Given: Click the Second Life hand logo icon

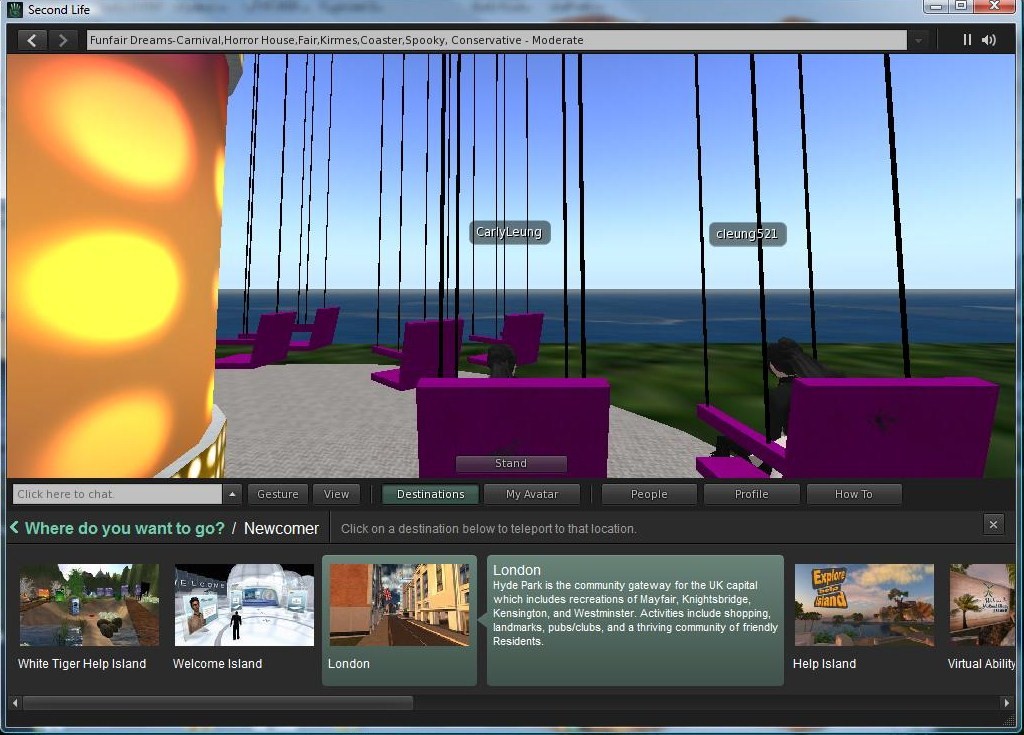Looking at the screenshot, I should 14,9.
